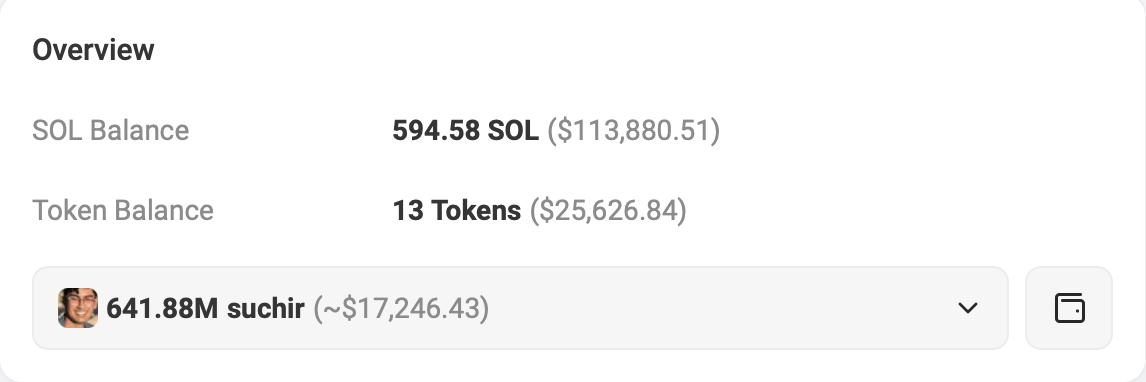The image size is (1146, 382).
Task: Click the square button containing the wallet
Action: 1069,307
